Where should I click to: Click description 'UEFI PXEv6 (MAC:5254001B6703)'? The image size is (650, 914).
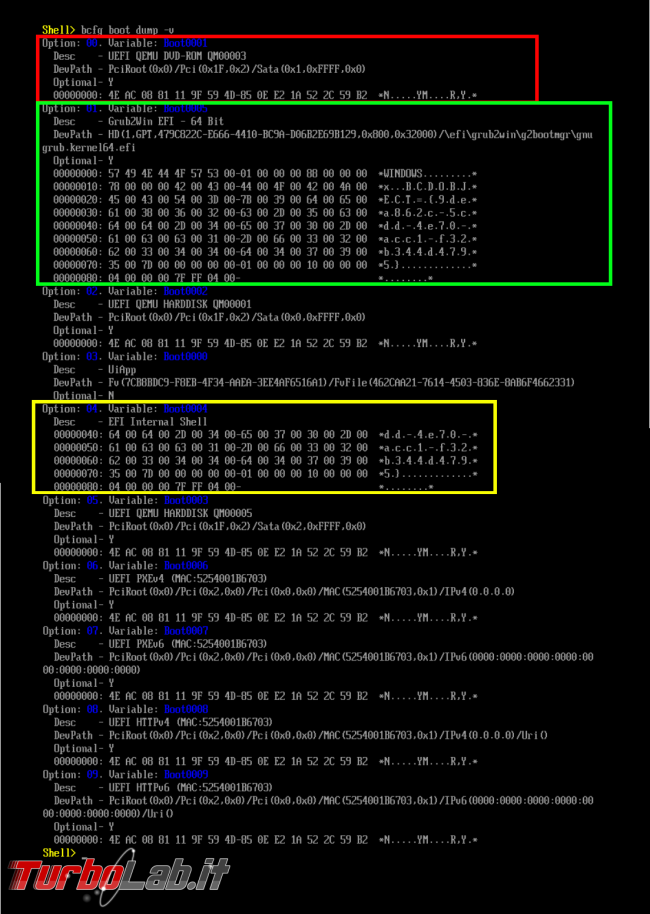tap(187, 644)
